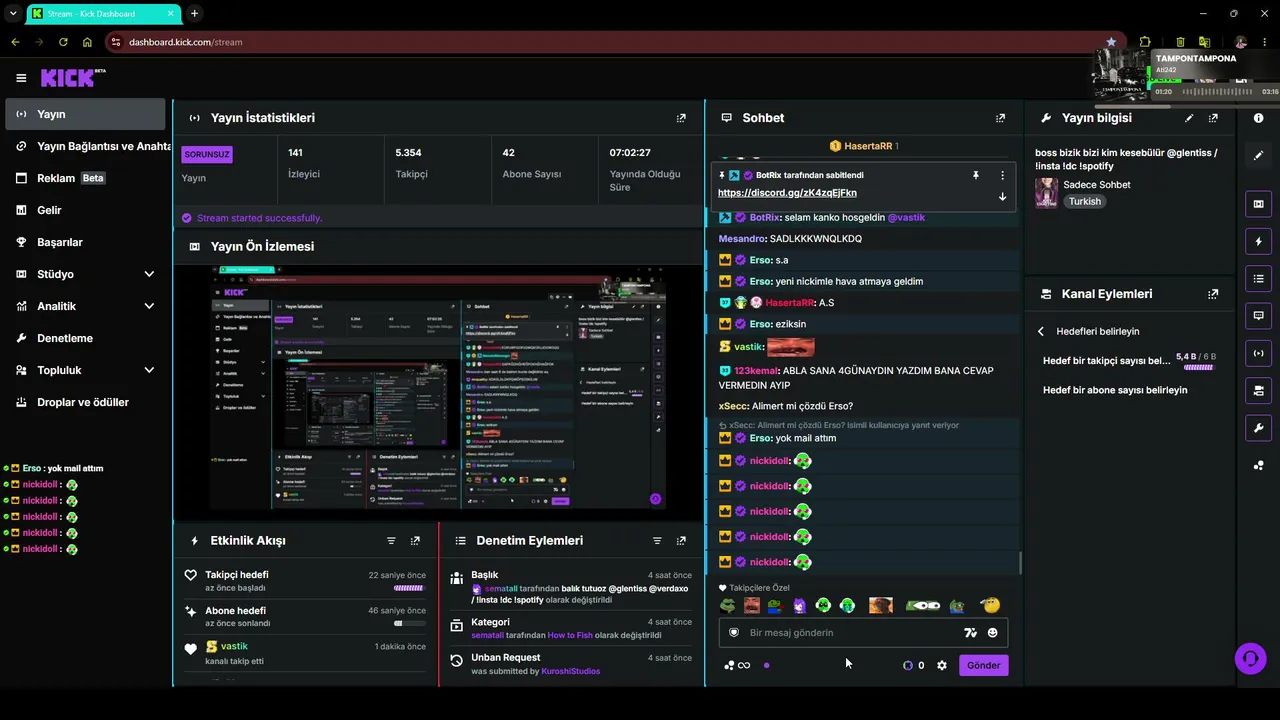Open the info icon in right rail
The height and width of the screenshot is (720, 1280).
point(1258,118)
